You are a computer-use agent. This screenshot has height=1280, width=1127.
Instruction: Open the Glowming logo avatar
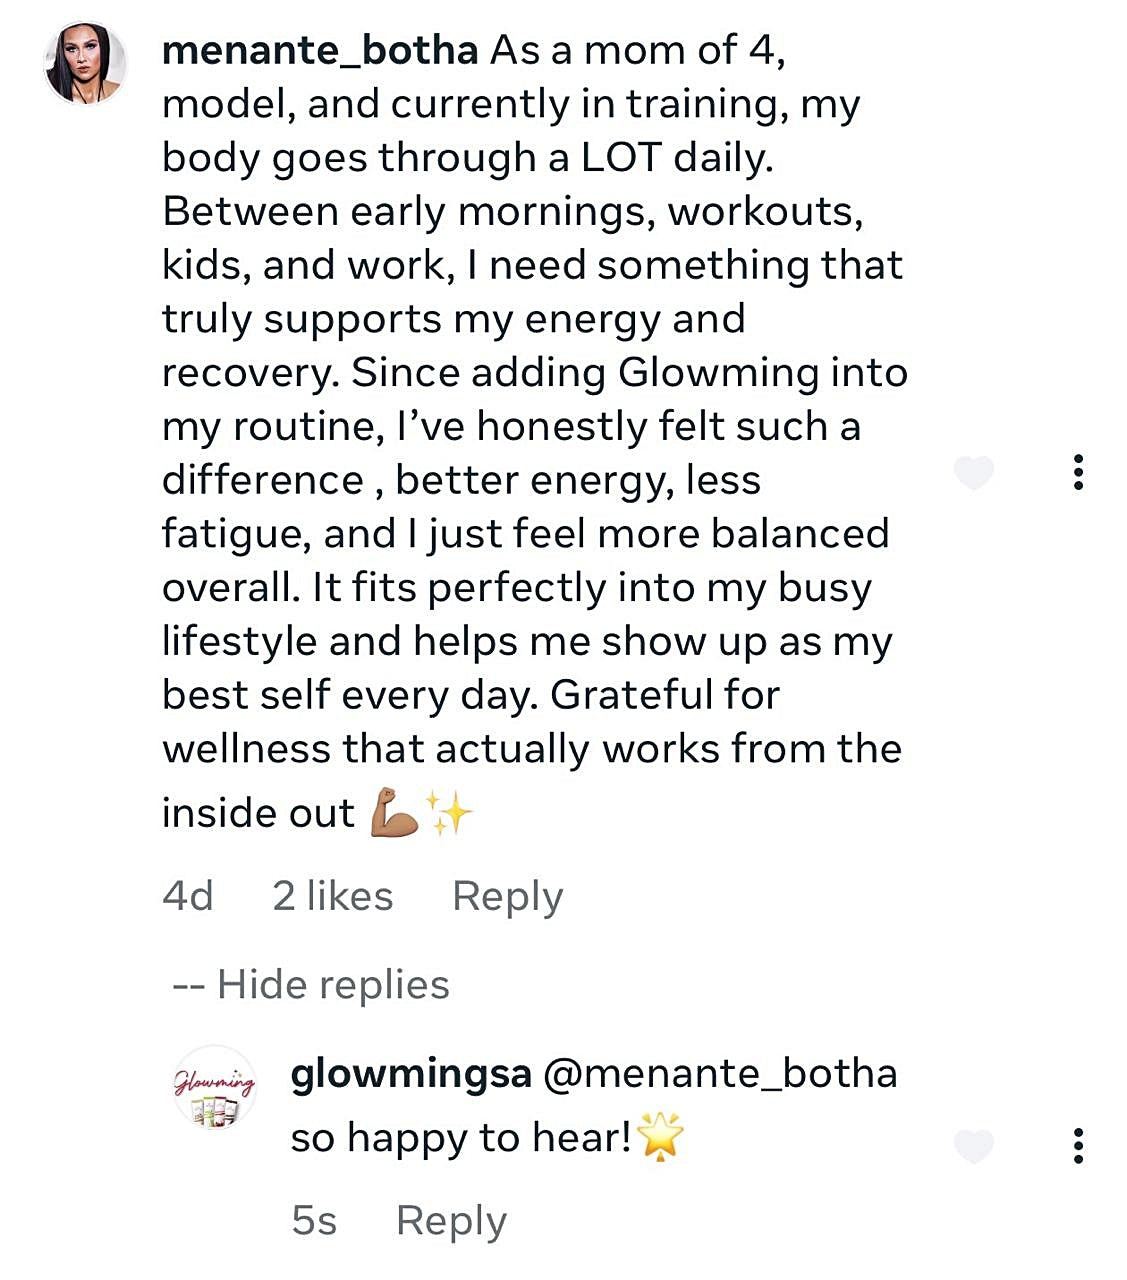214,1088
